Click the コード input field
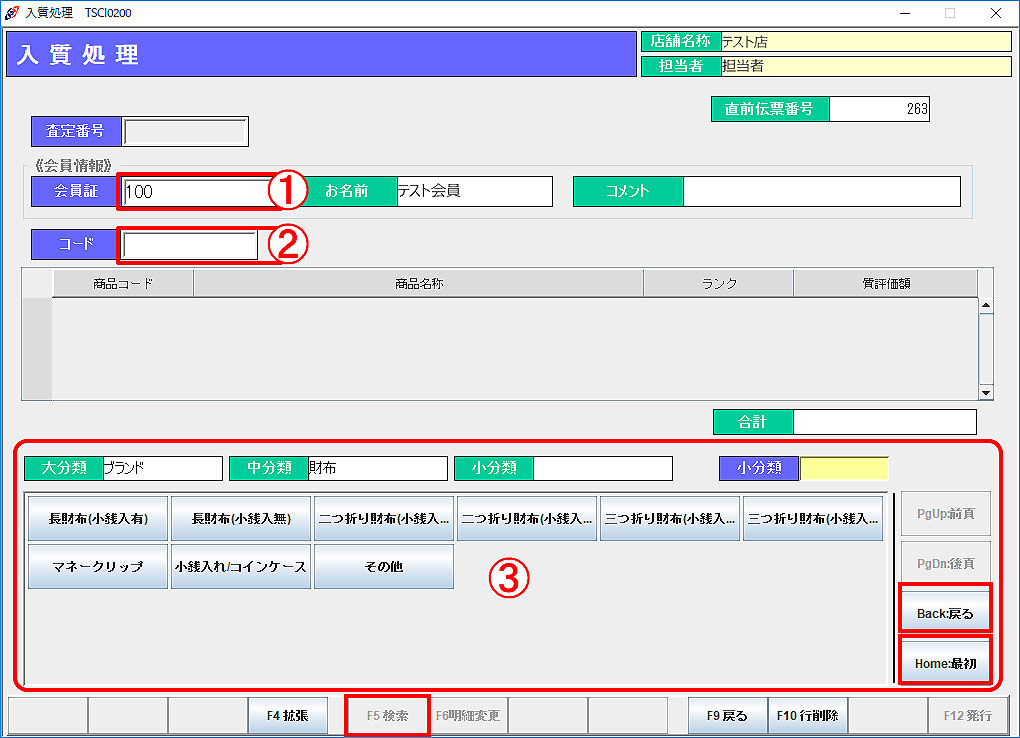The height and width of the screenshot is (738, 1020). coord(189,245)
